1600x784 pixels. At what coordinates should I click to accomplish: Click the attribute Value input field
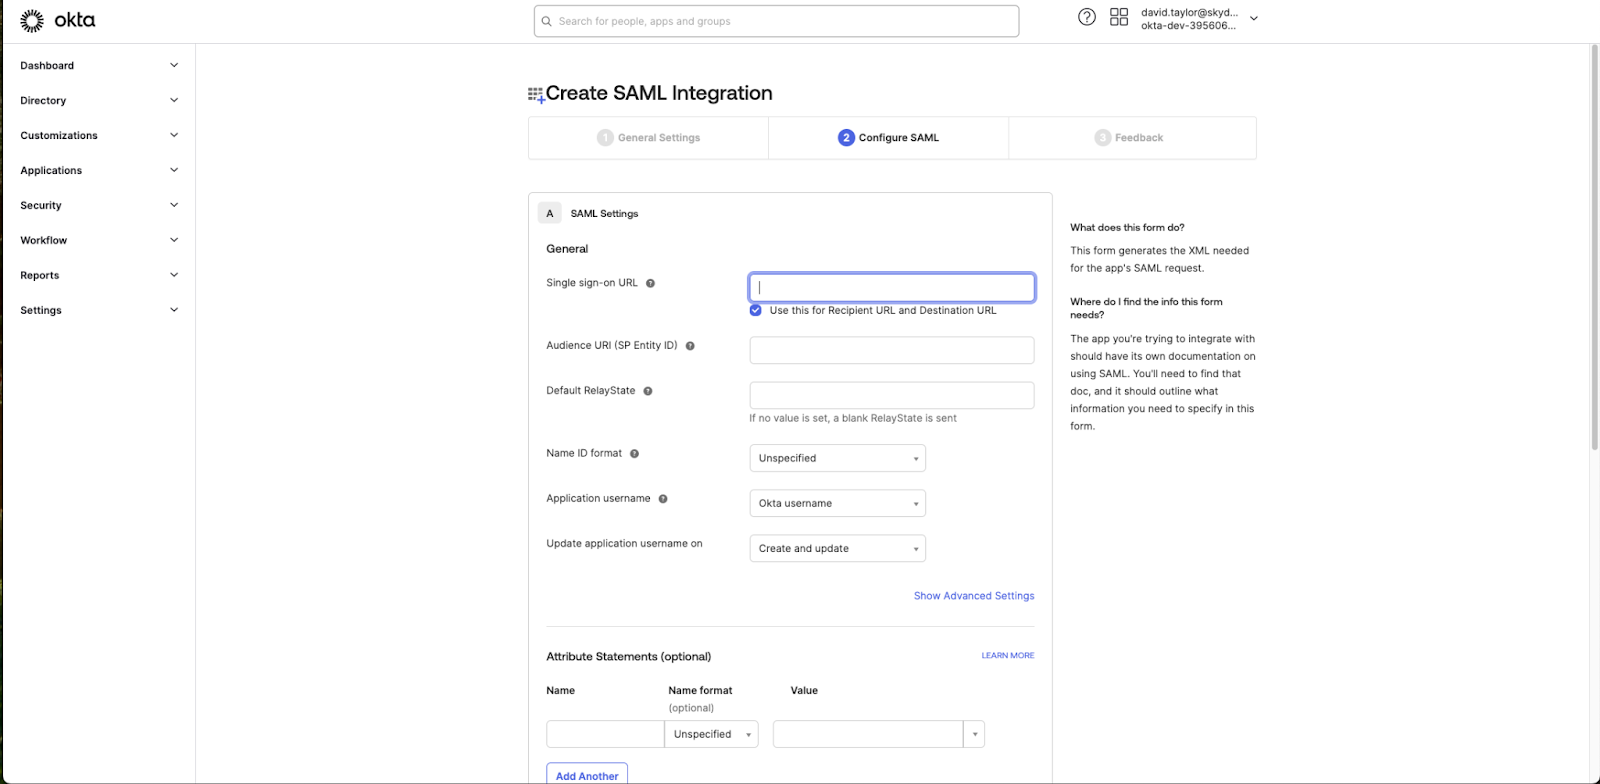868,734
